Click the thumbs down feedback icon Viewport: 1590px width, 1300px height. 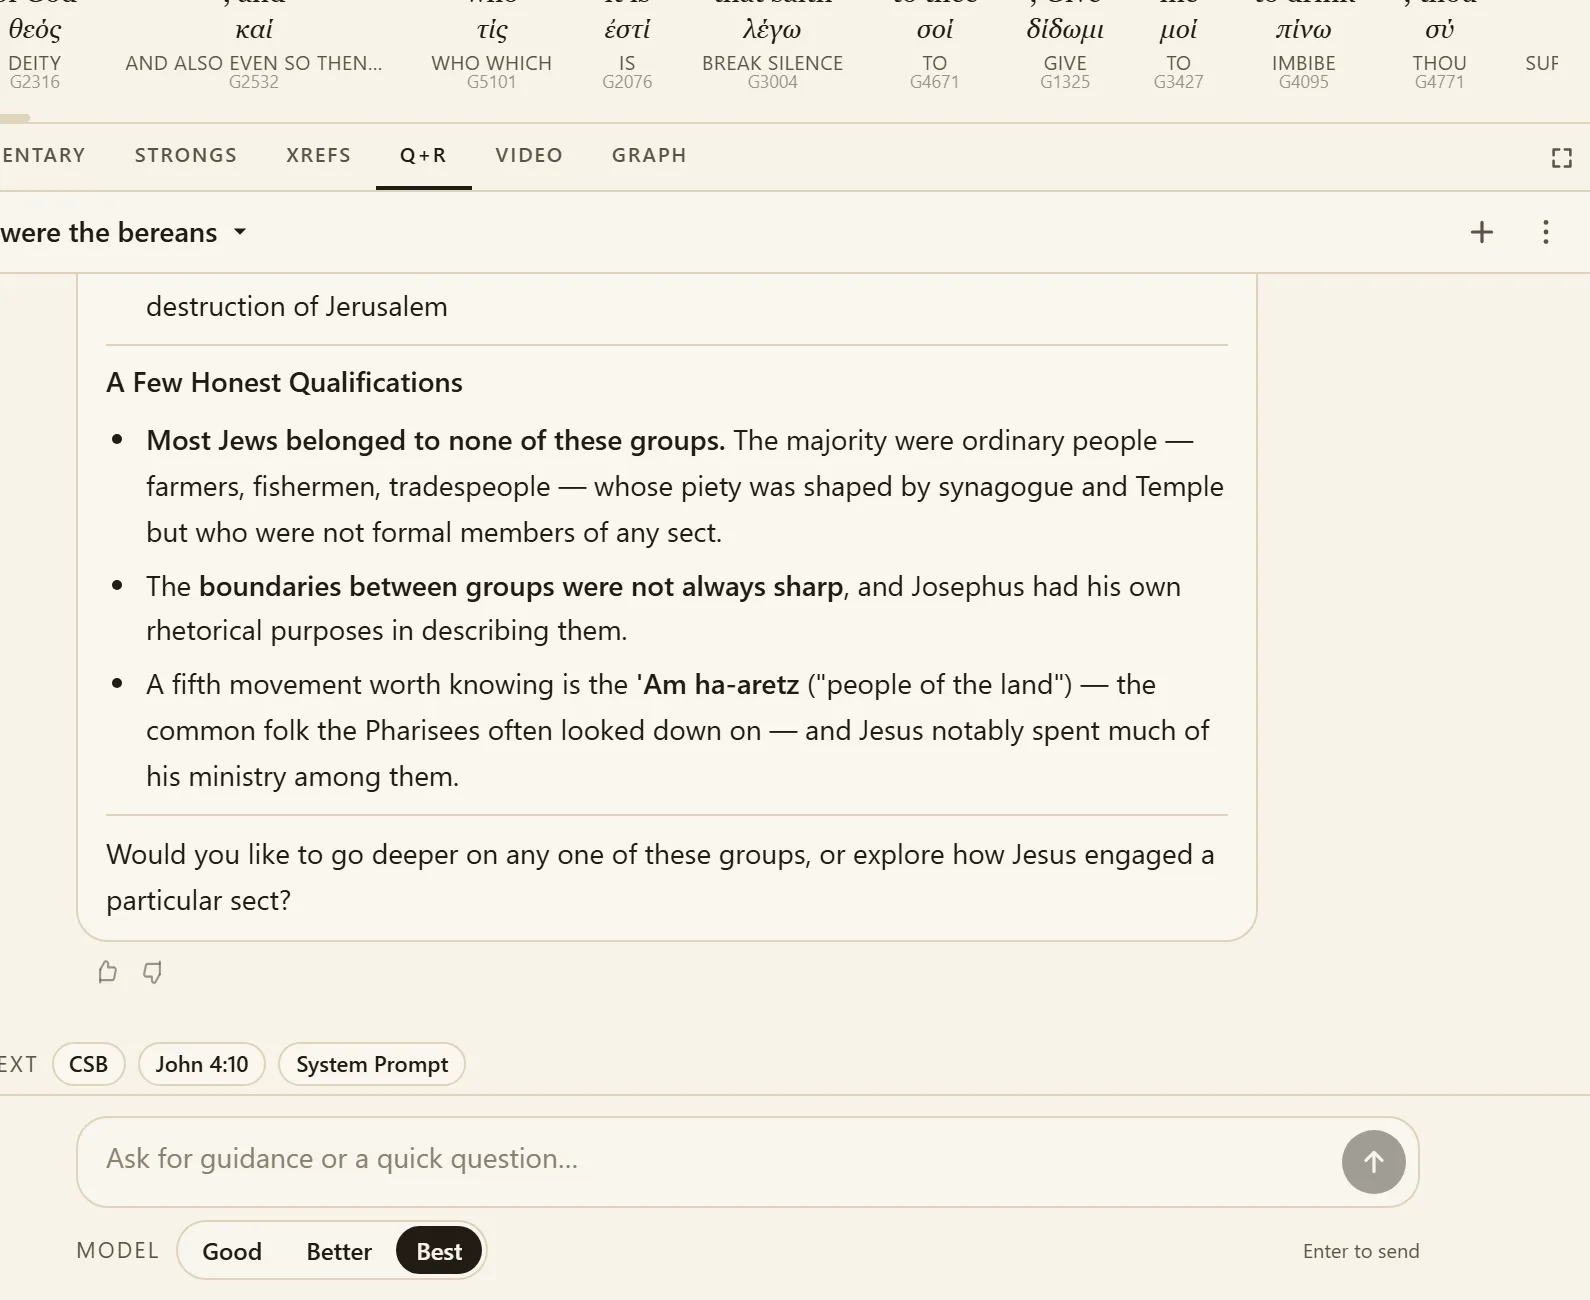coord(152,972)
